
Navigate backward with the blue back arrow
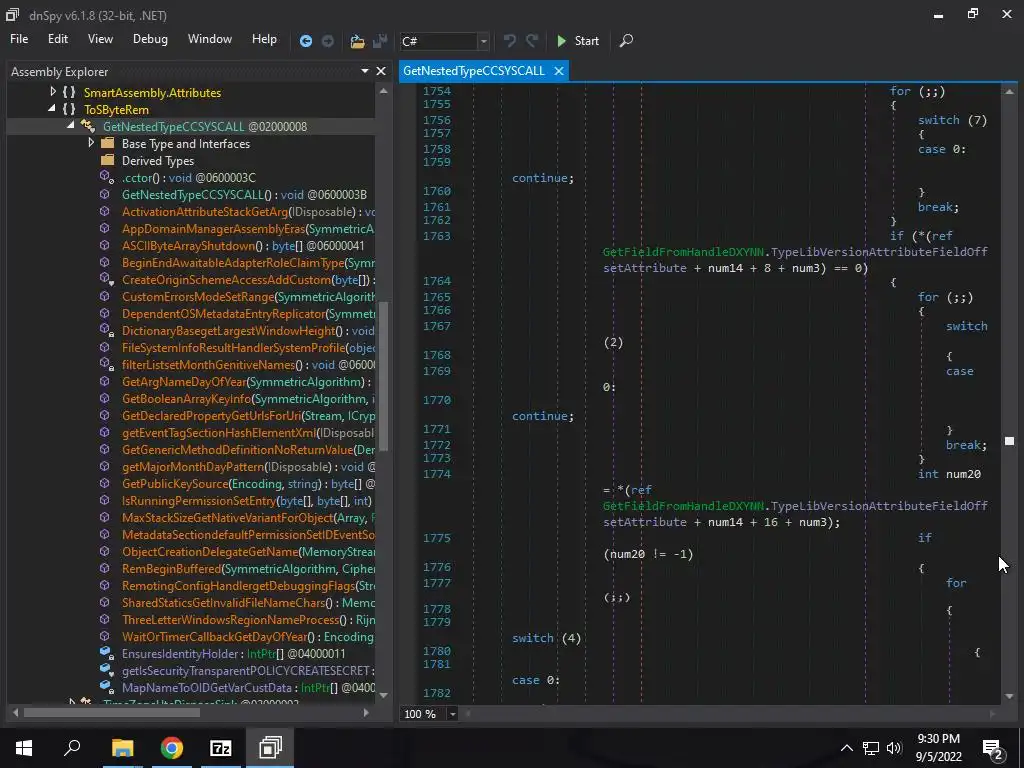pos(306,41)
